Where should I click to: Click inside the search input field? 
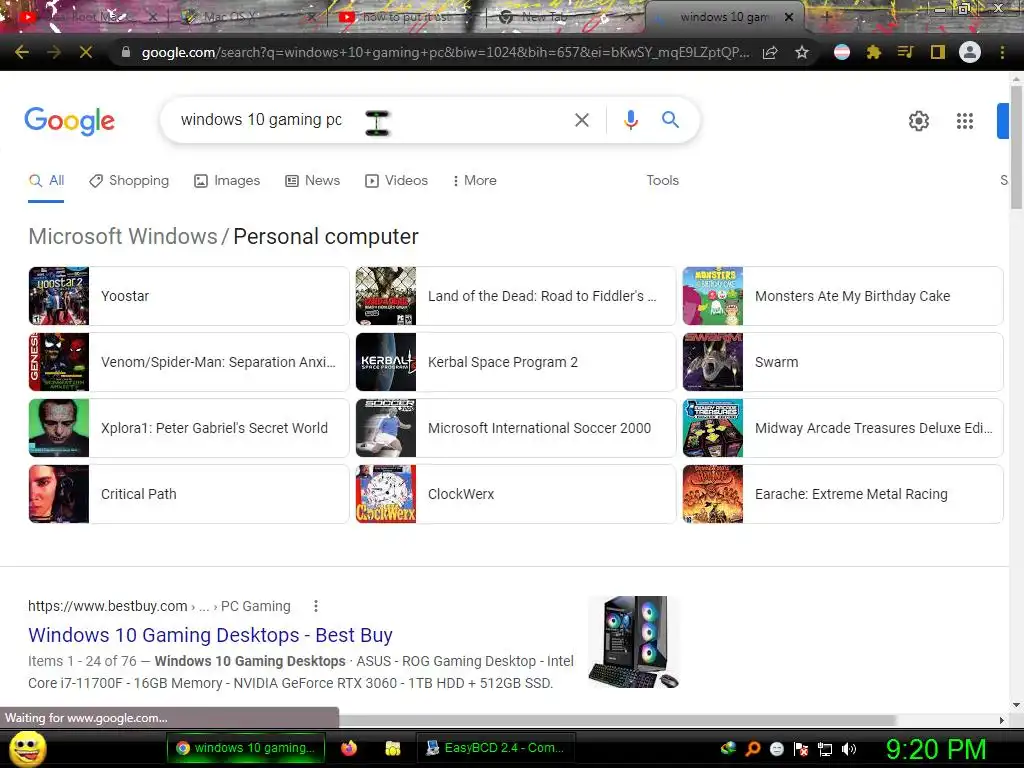(x=366, y=120)
